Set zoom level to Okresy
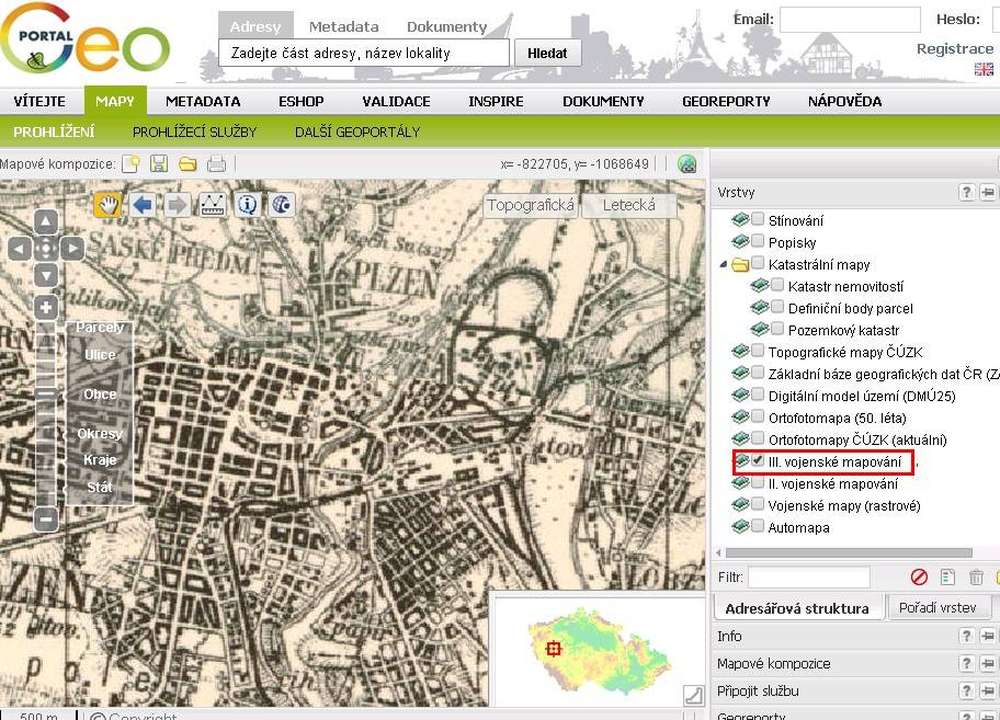The width and height of the screenshot is (1000, 720). click(x=100, y=434)
